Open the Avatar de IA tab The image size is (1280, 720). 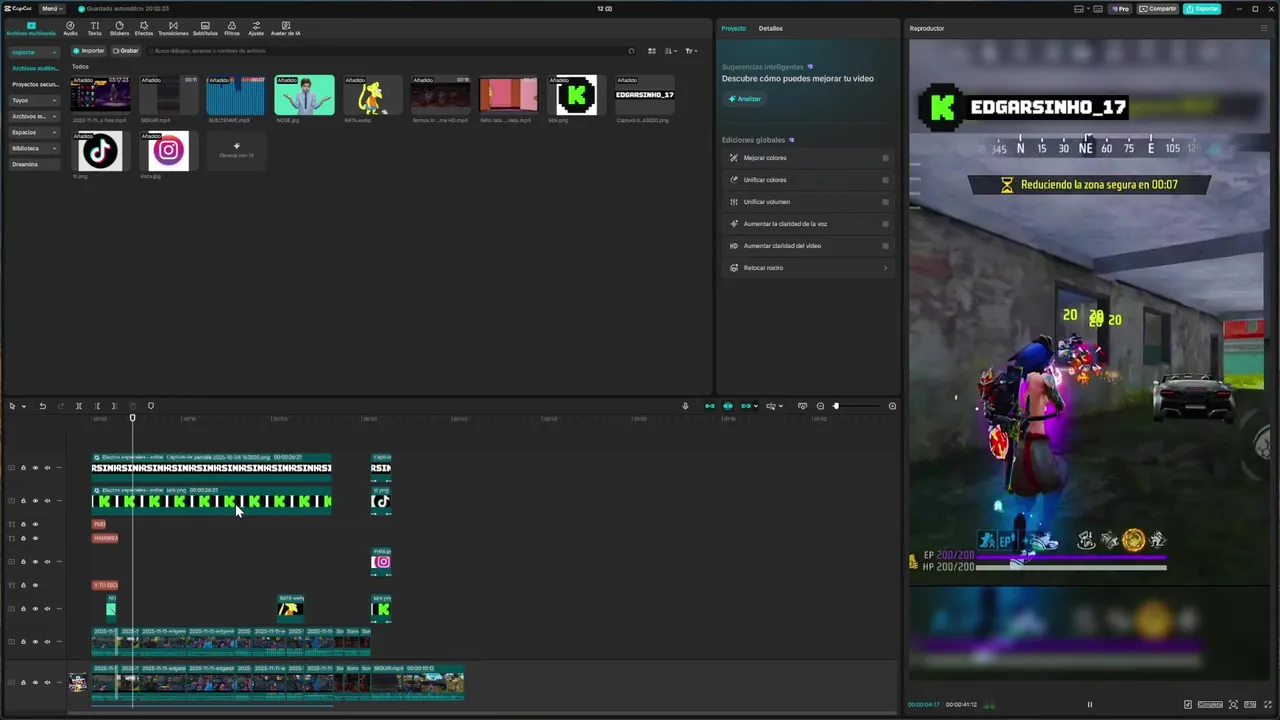click(x=286, y=28)
